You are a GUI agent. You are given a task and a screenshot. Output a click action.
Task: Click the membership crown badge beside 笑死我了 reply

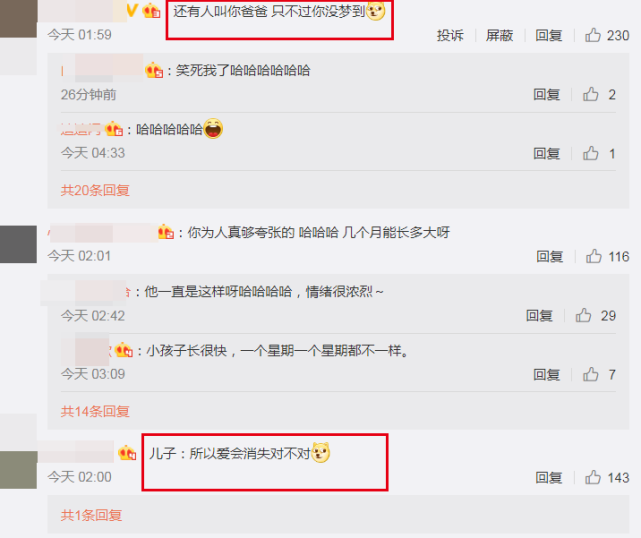click(154, 70)
